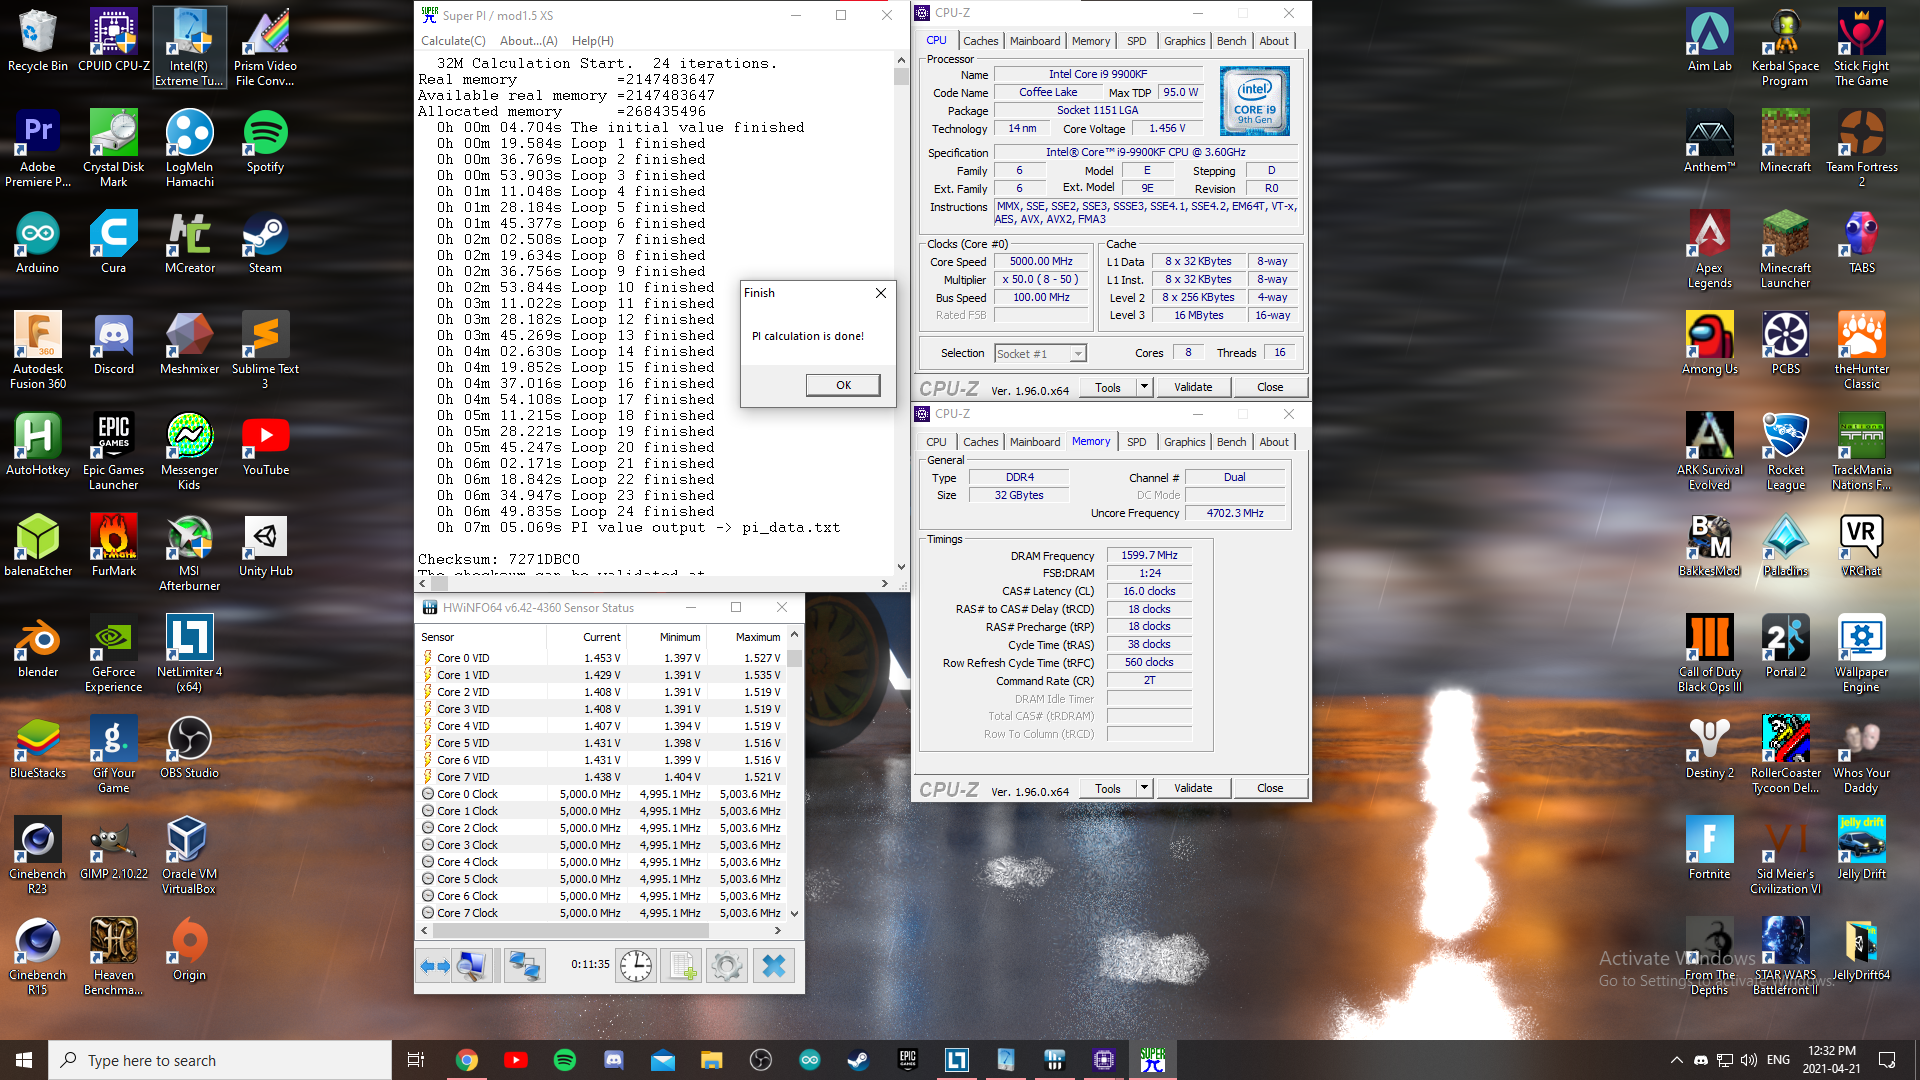Open the Help(H) menu in Super PI
Viewport: 1920px width, 1080px height.
pyautogui.click(x=593, y=41)
